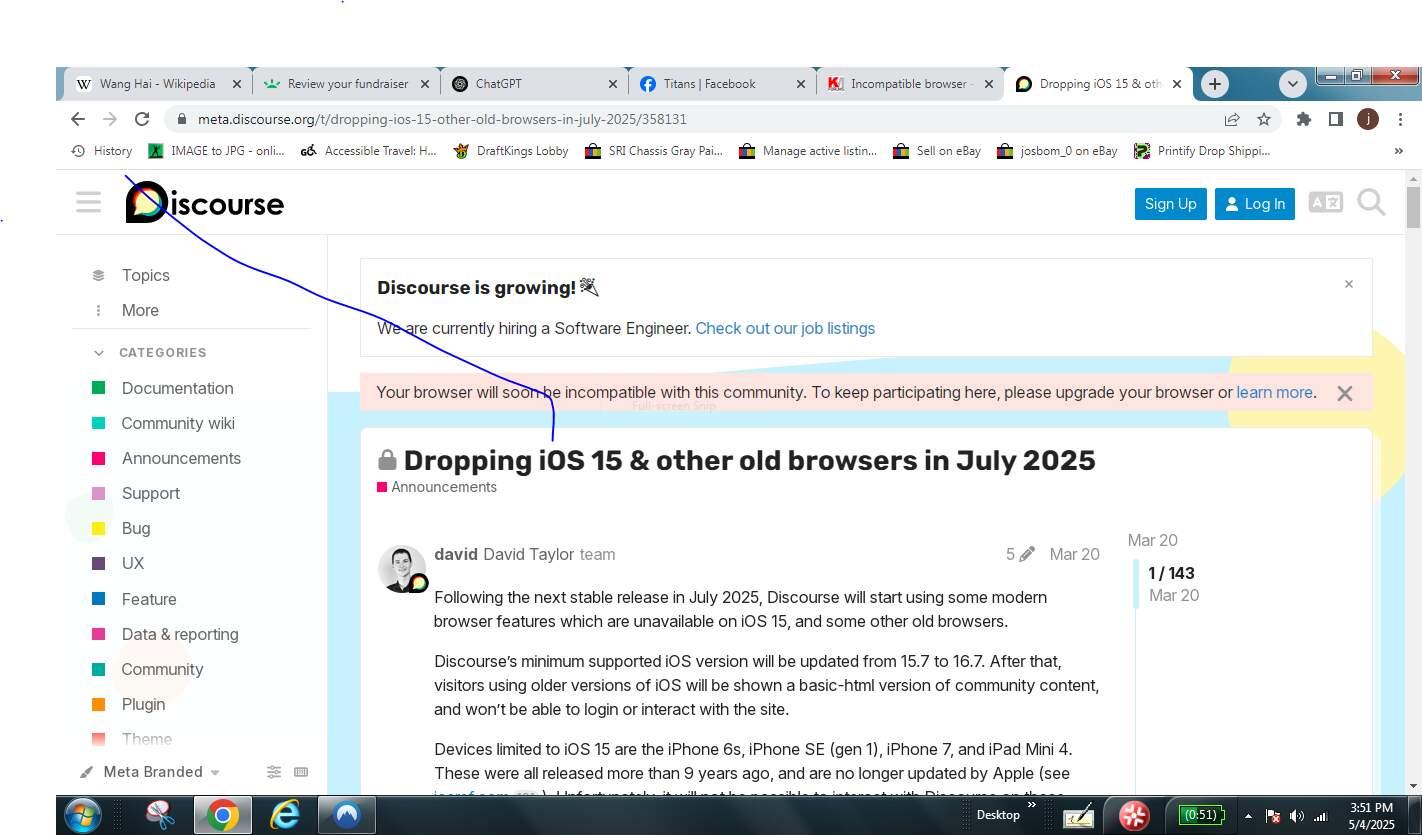
Task: Open 'Check out our job listings' link
Action: (x=785, y=328)
